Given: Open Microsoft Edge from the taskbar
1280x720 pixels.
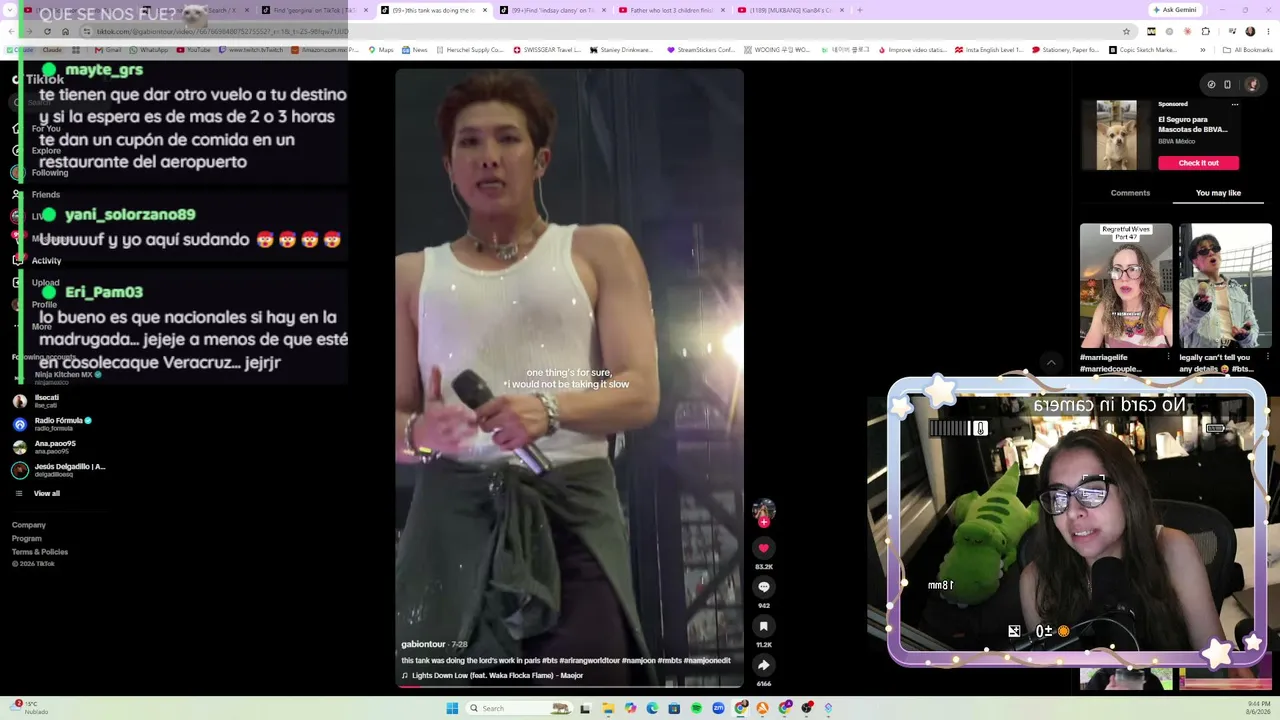Looking at the screenshot, I should coord(652,708).
